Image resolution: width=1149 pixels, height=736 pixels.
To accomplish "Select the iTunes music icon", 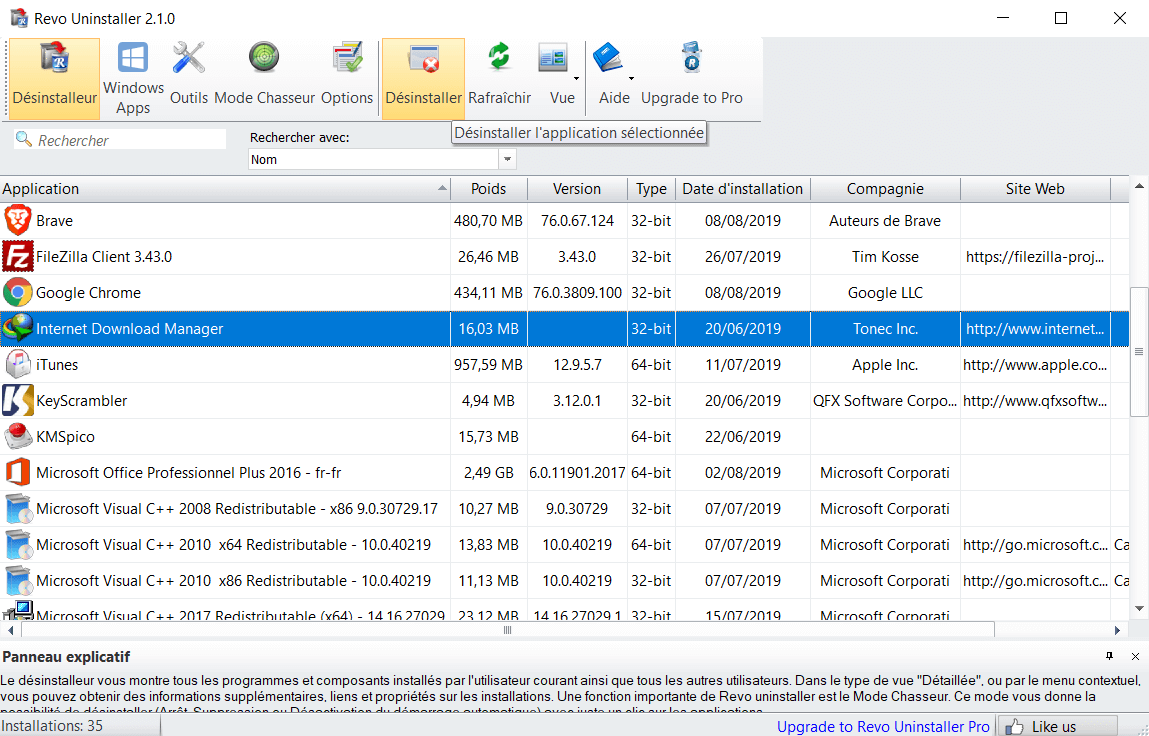I will pos(17,364).
